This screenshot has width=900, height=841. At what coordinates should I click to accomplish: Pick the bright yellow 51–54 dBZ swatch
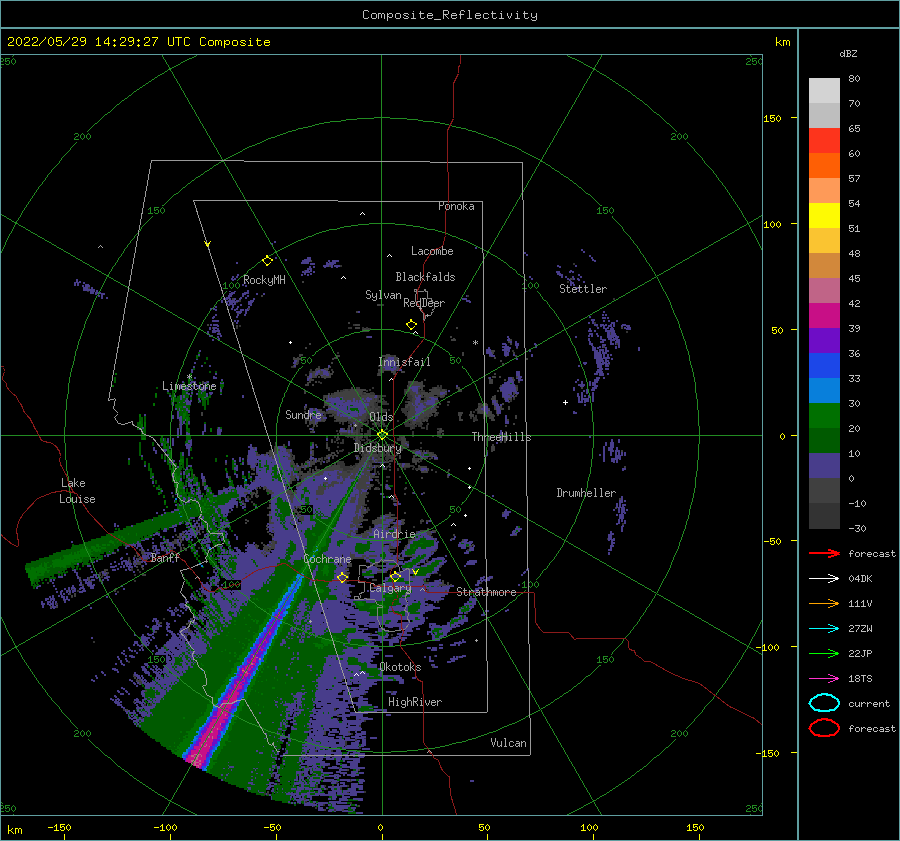824,215
